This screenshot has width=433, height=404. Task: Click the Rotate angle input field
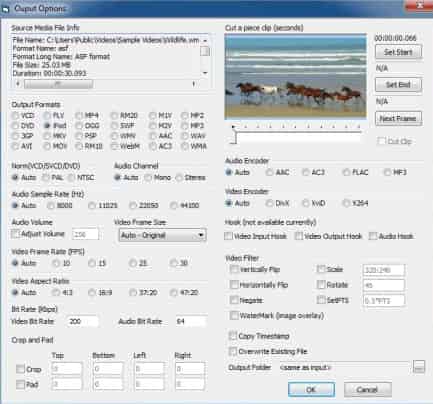384,285
